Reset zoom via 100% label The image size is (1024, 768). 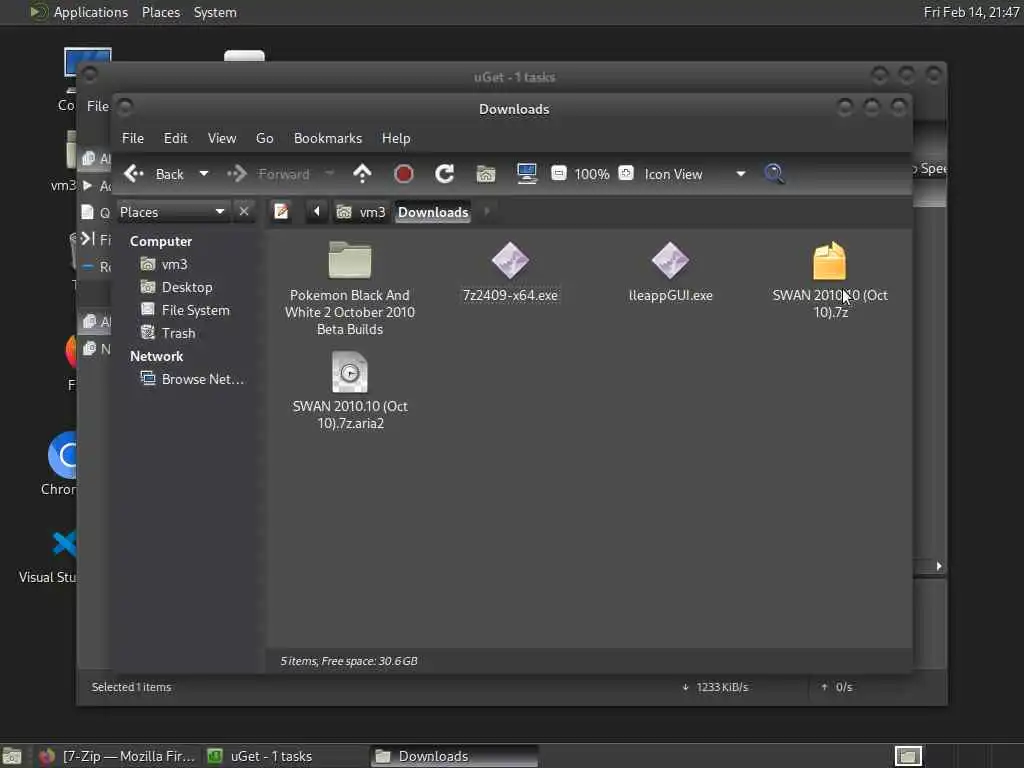[592, 174]
